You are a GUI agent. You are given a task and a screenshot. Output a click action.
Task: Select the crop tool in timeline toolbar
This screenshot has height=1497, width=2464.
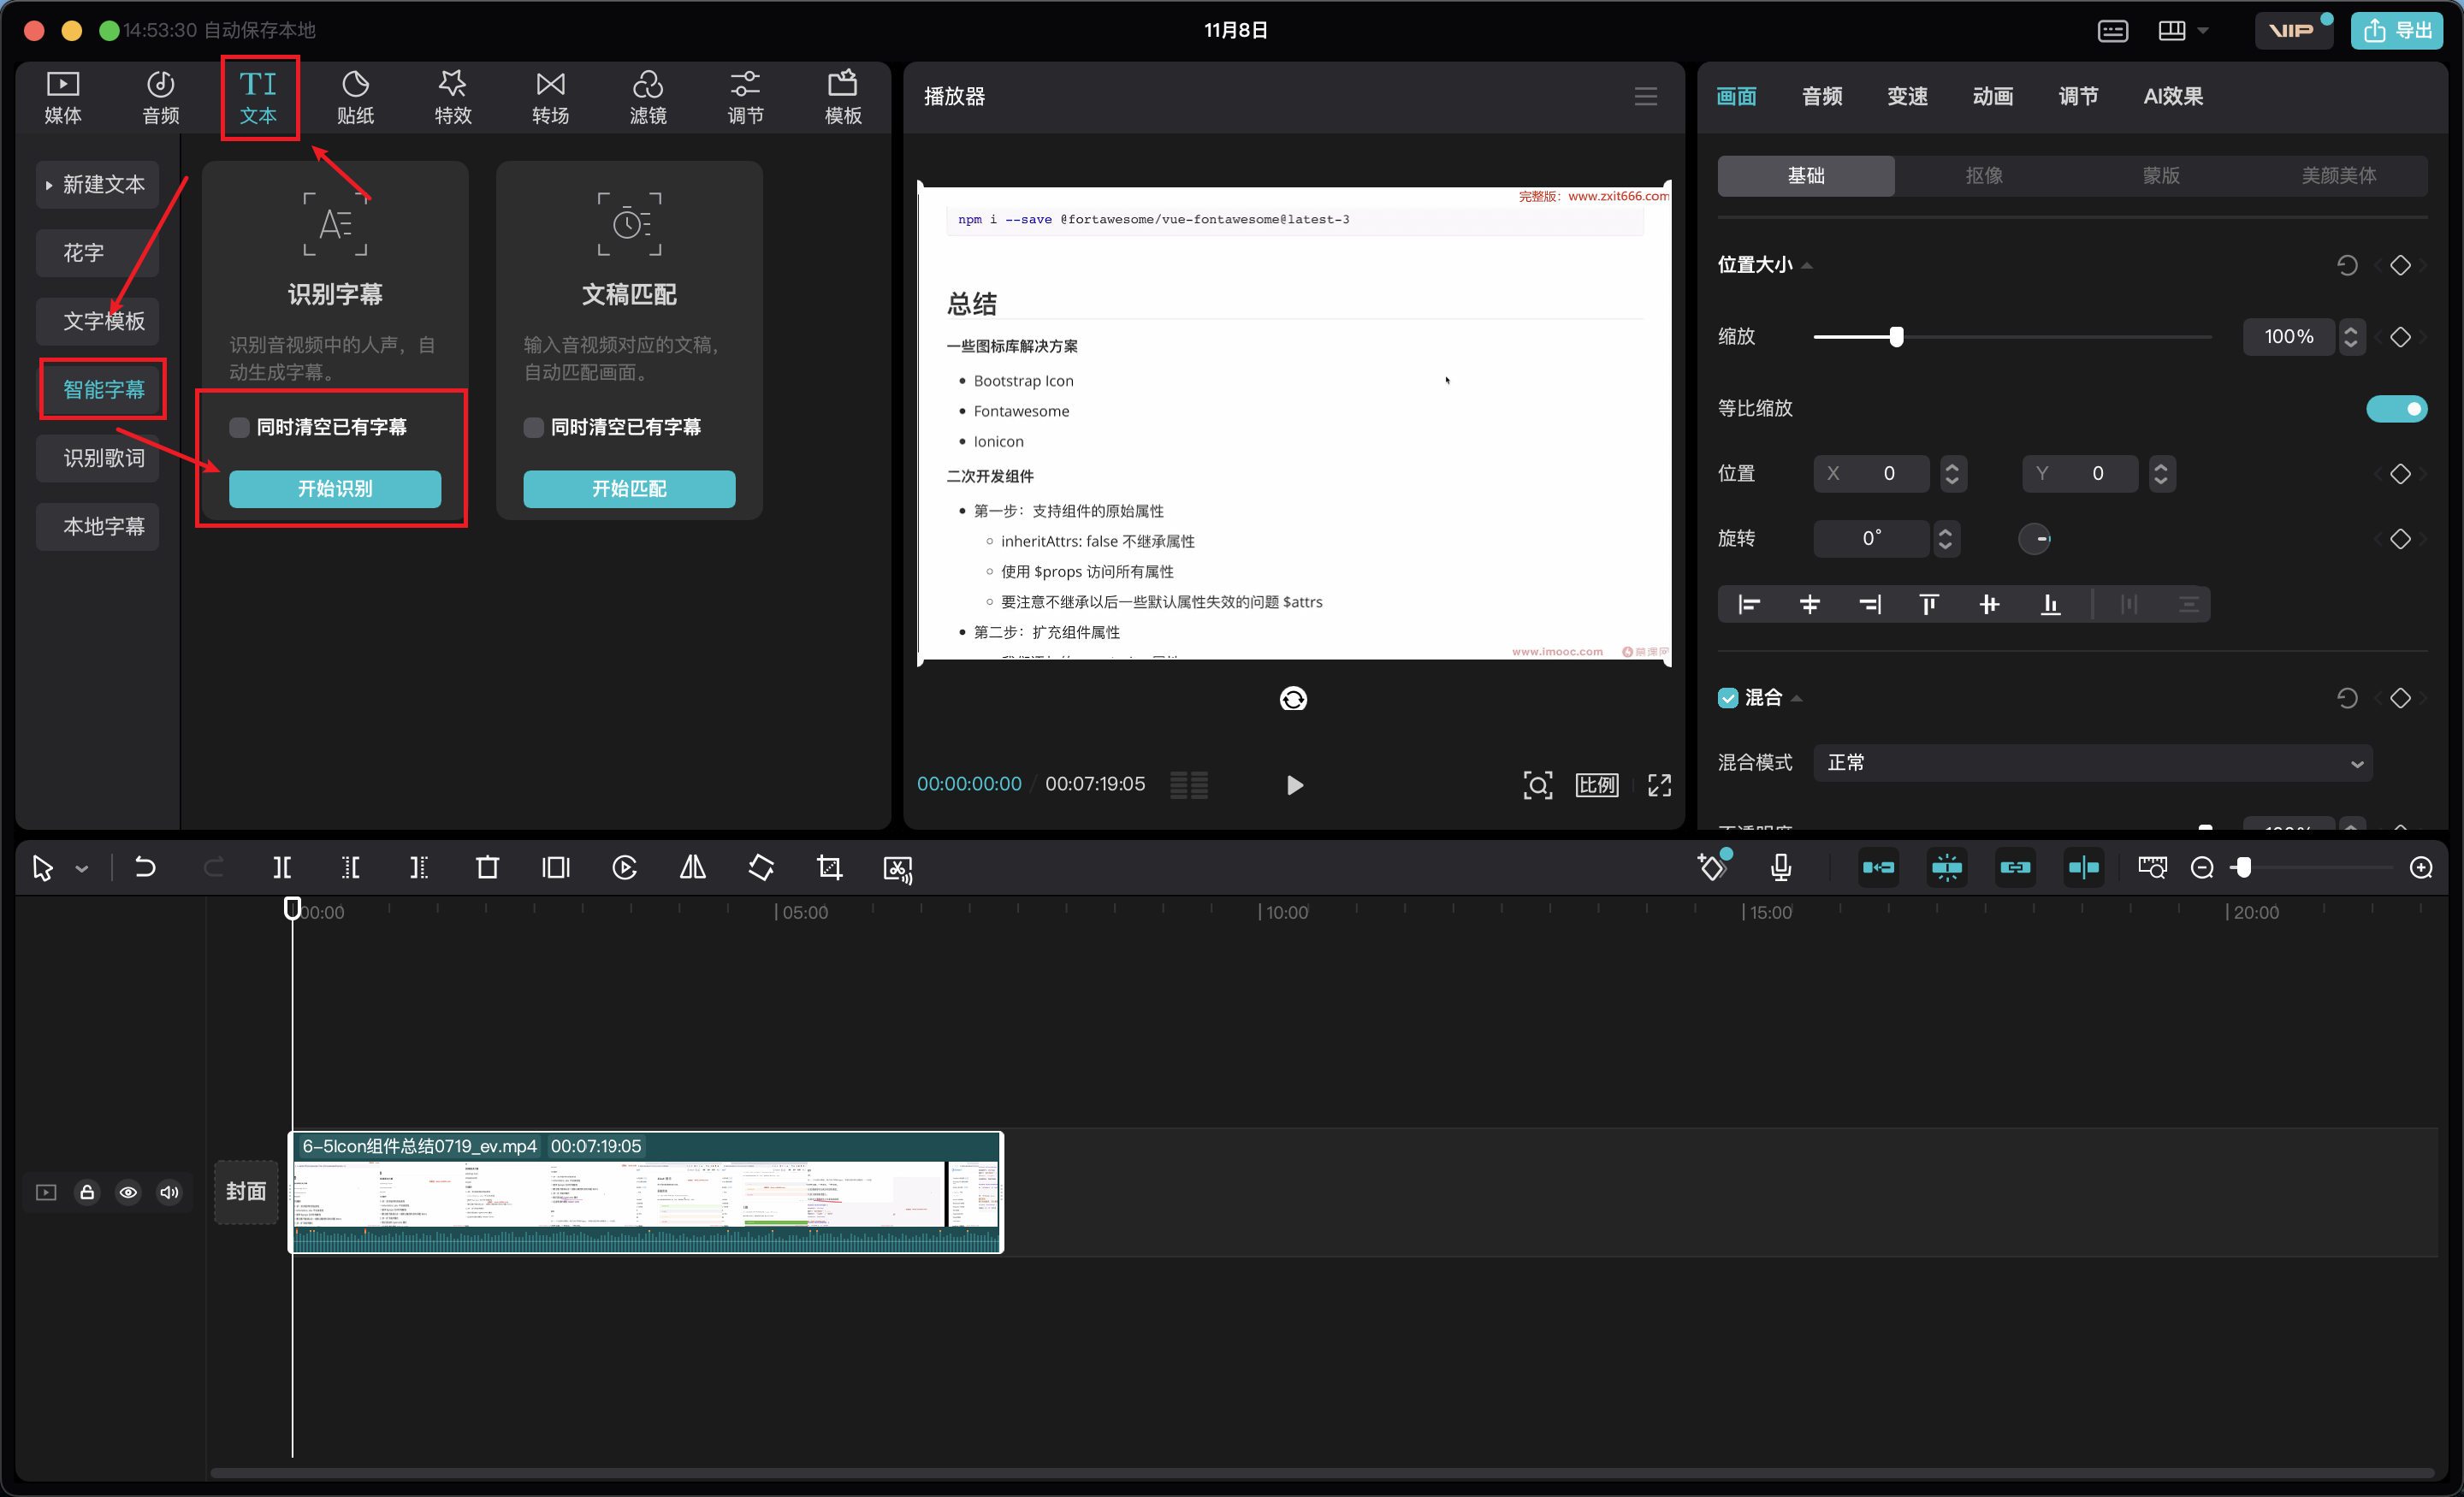pos(829,867)
